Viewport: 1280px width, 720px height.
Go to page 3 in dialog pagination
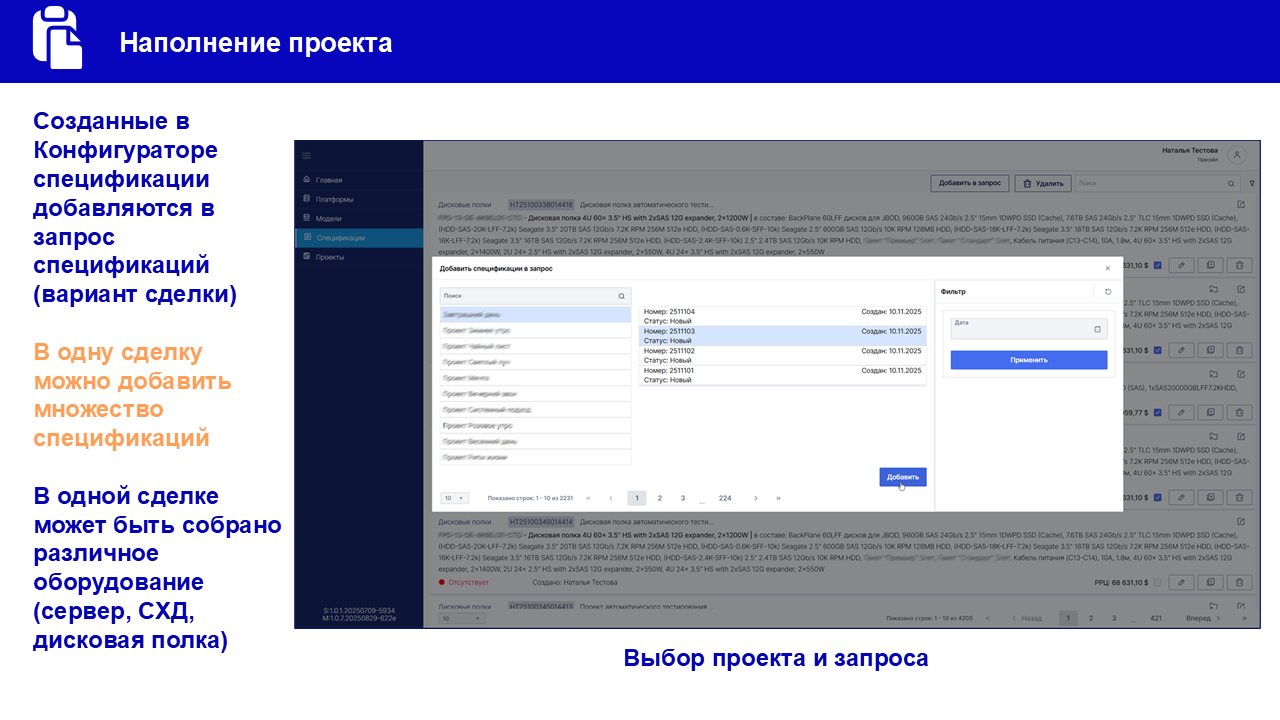(x=683, y=498)
